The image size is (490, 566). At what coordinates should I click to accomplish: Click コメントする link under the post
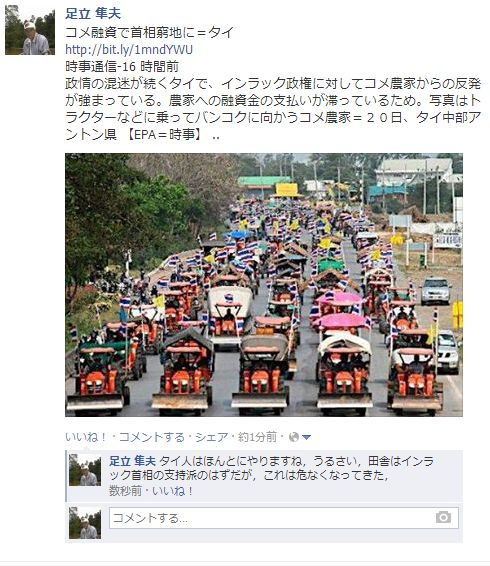click(x=152, y=437)
